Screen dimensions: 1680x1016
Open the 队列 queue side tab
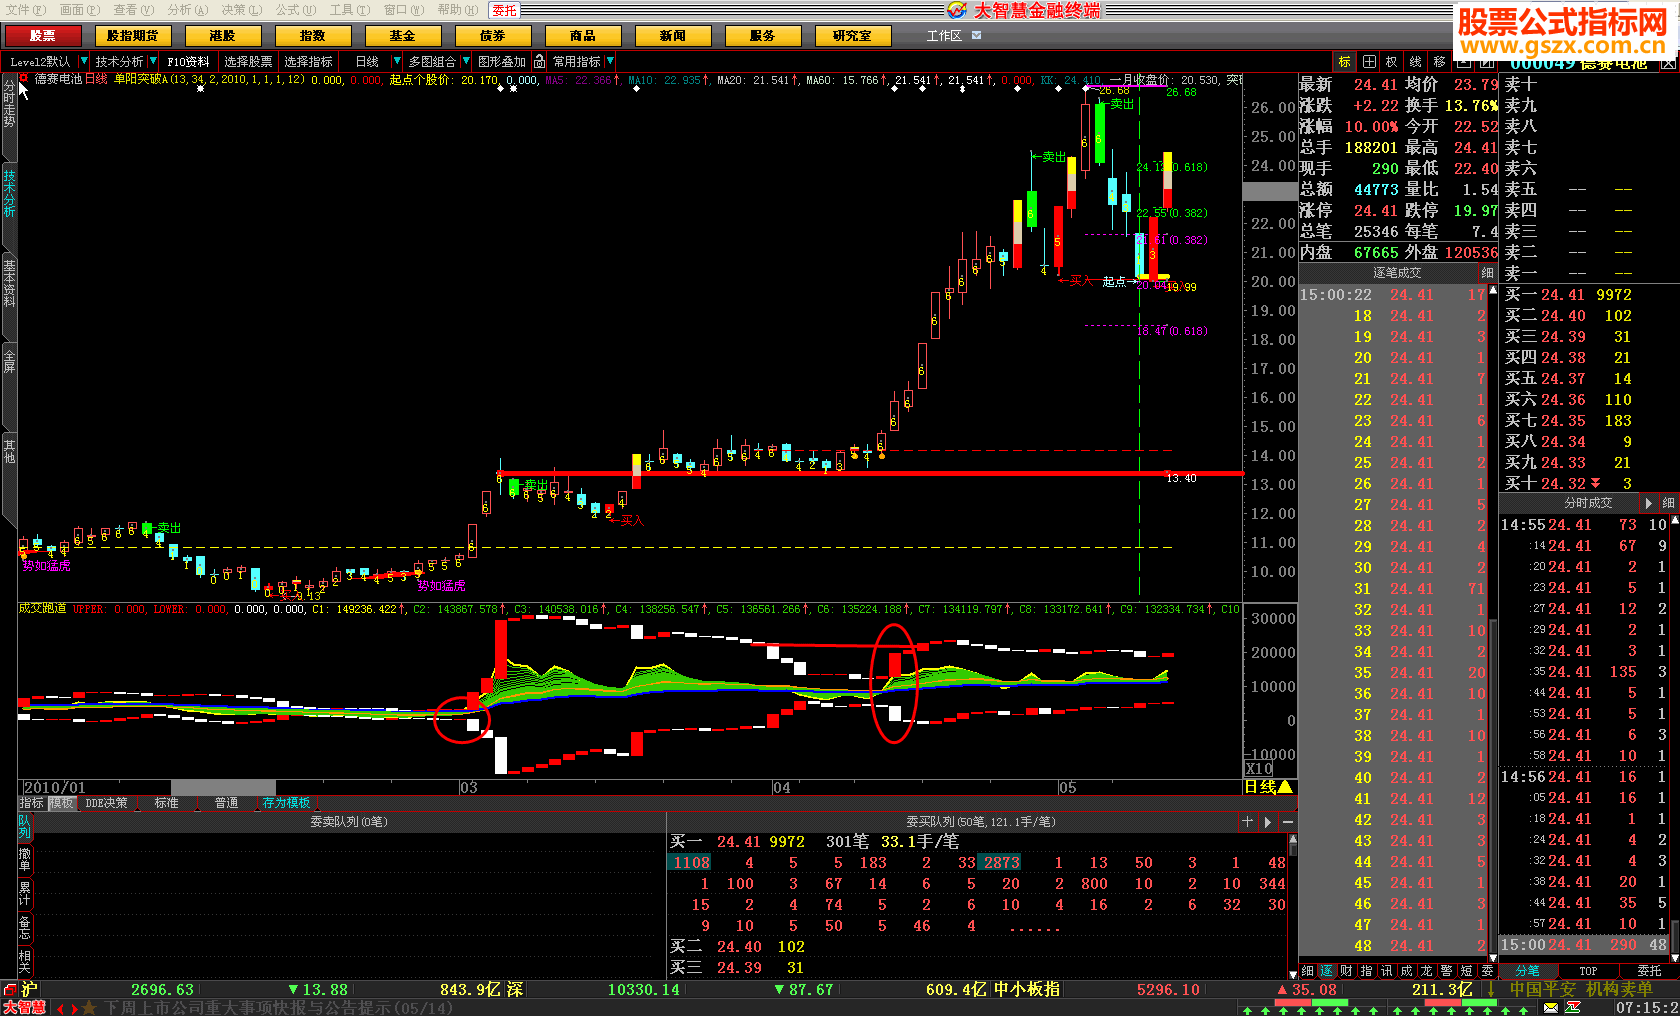point(25,827)
